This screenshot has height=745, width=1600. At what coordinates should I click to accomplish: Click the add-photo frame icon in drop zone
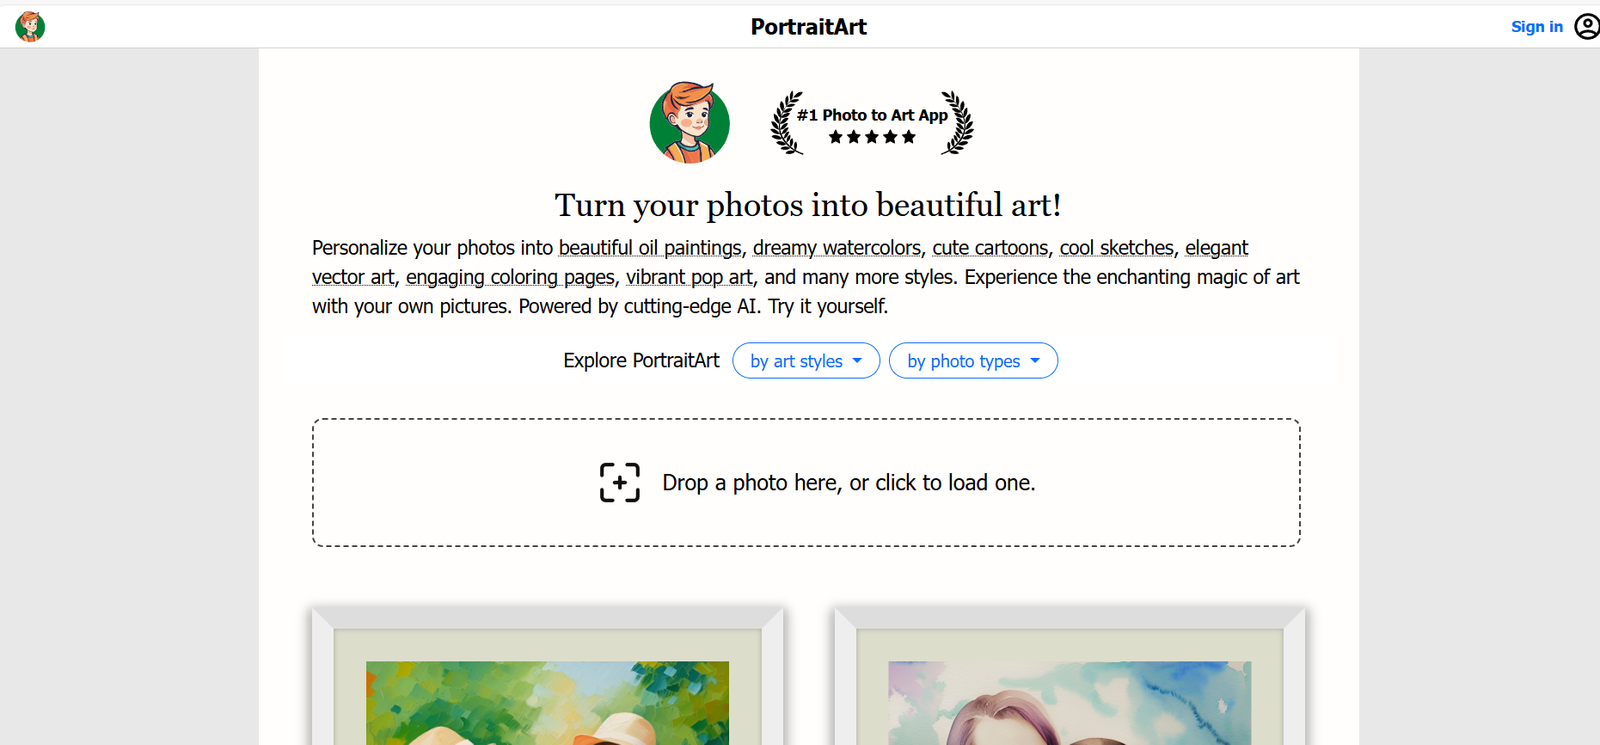tap(619, 483)
